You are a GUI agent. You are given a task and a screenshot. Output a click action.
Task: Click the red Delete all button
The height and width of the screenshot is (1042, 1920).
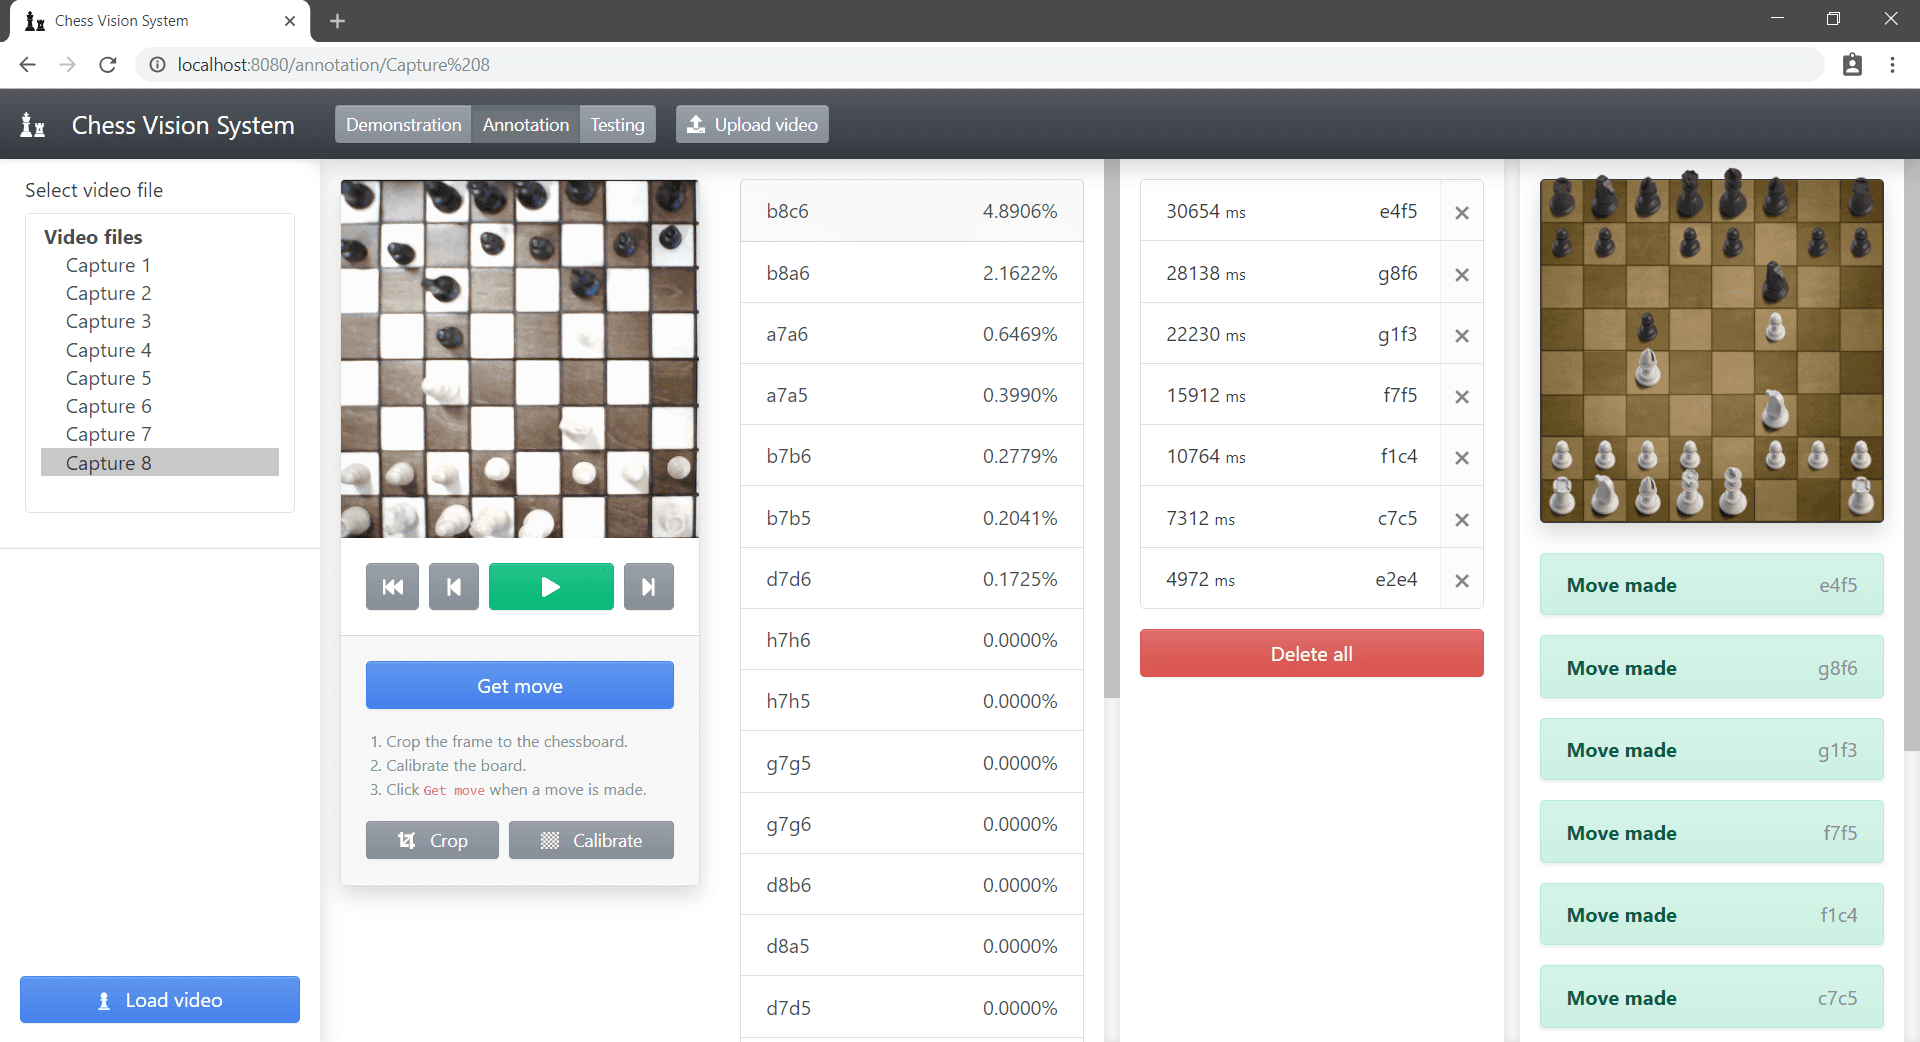click(1311, 654)
